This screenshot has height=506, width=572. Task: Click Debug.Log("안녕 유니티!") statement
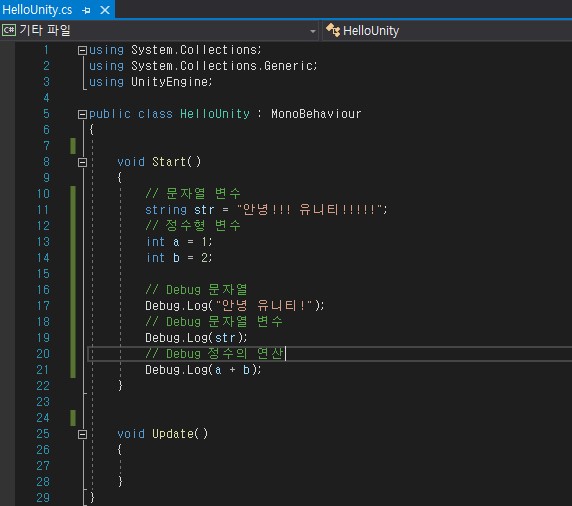(x=235, y=306)
